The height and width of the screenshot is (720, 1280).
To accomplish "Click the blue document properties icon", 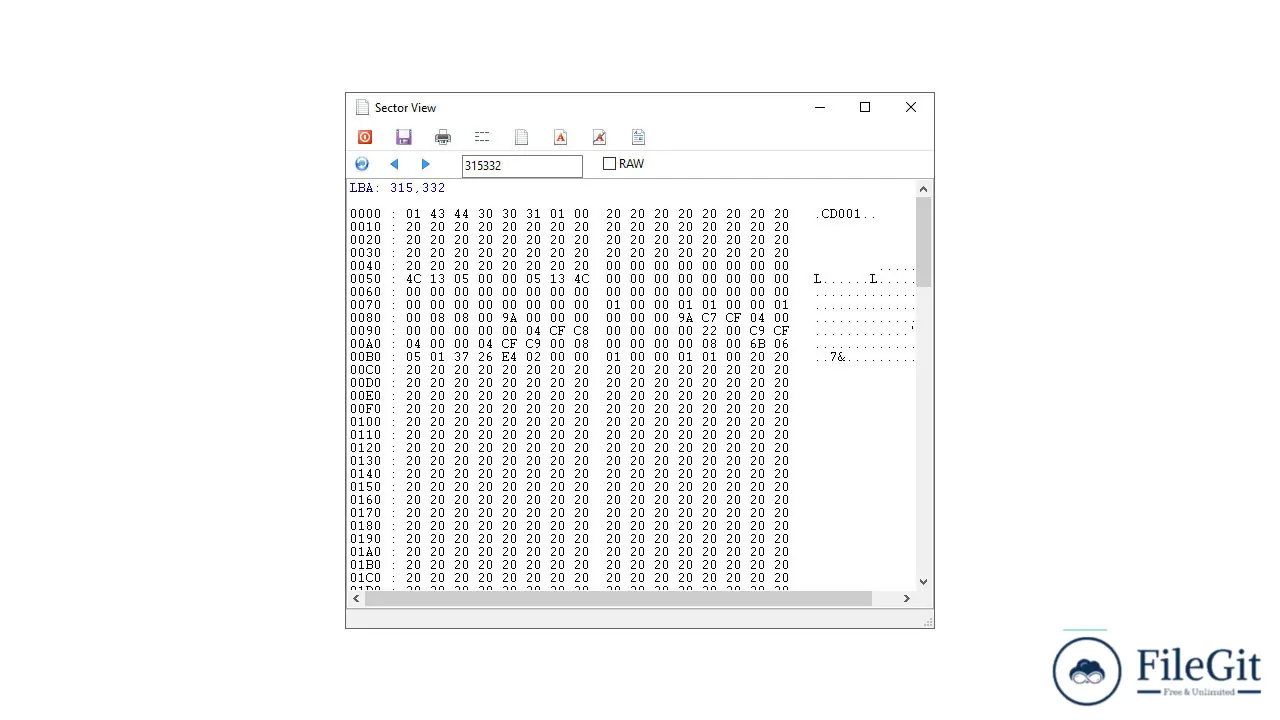I will [638, 137].
